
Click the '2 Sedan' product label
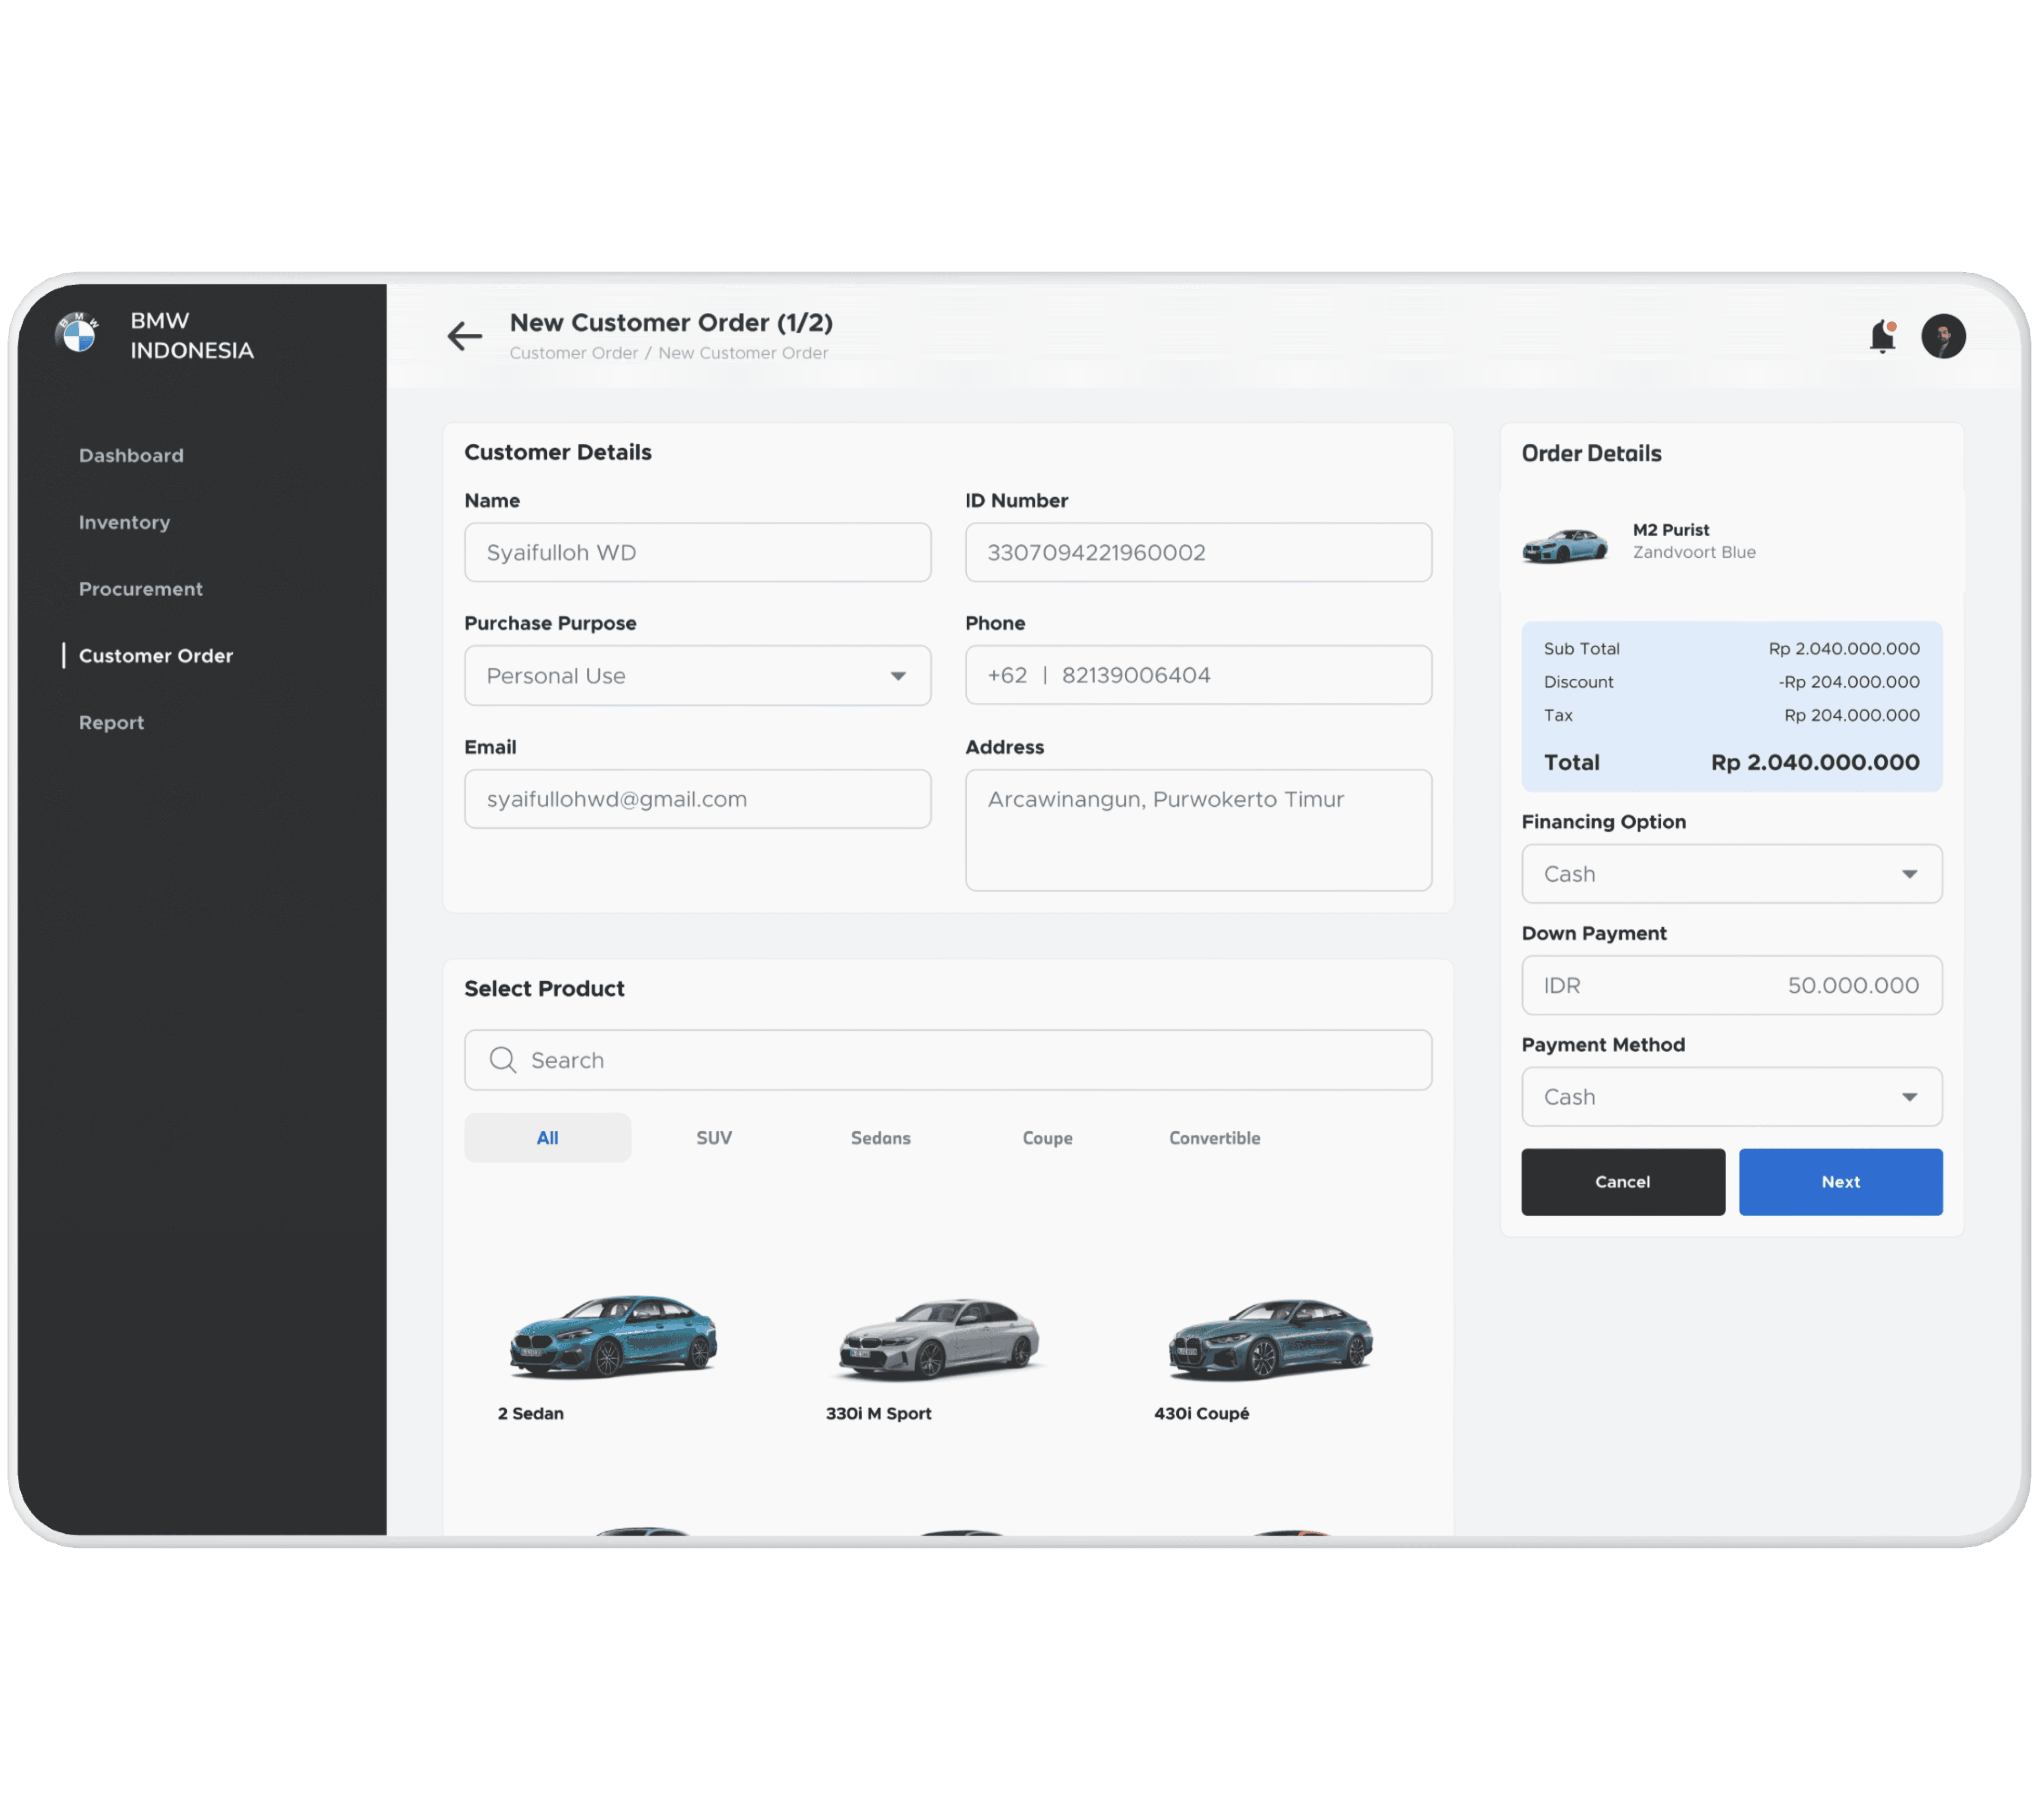(x=530, y=1413)
